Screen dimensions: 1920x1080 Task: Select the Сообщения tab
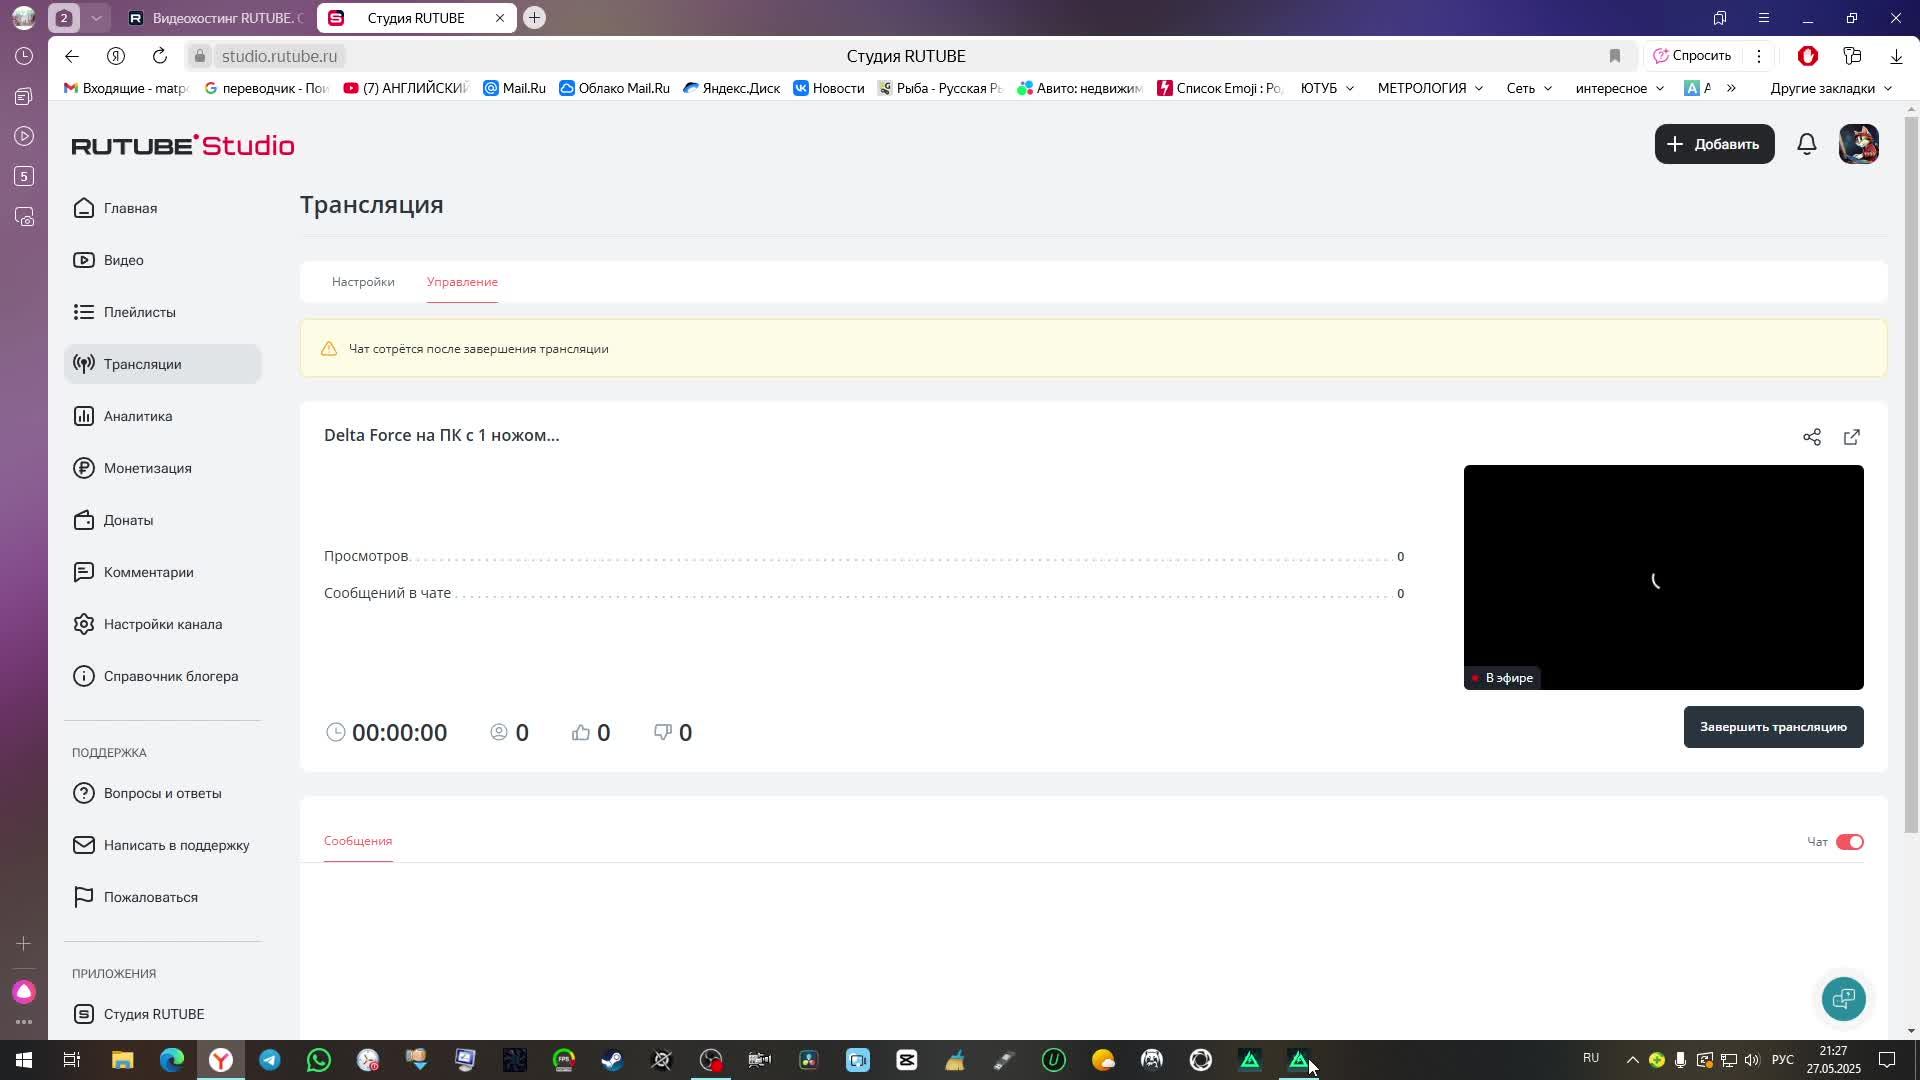(358, 841)
